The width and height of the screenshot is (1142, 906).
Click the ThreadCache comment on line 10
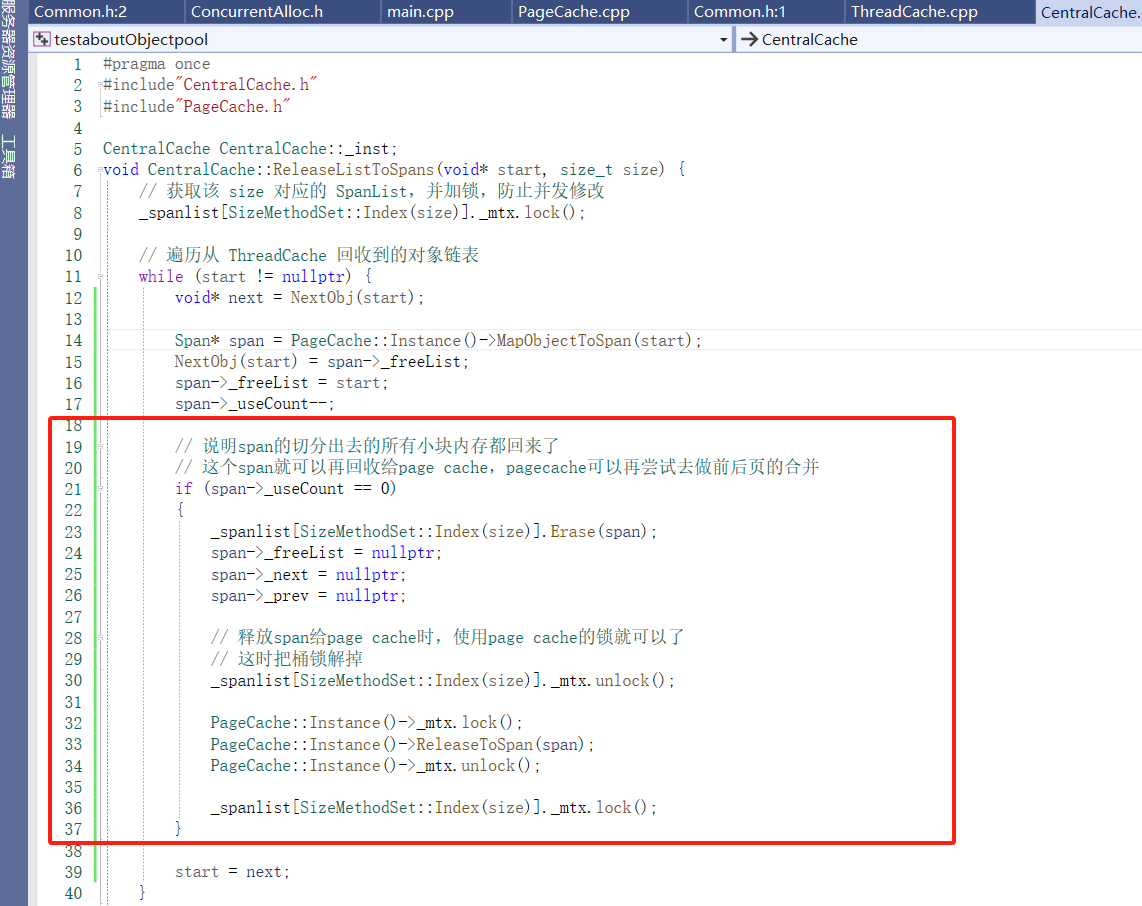[309, 256]
